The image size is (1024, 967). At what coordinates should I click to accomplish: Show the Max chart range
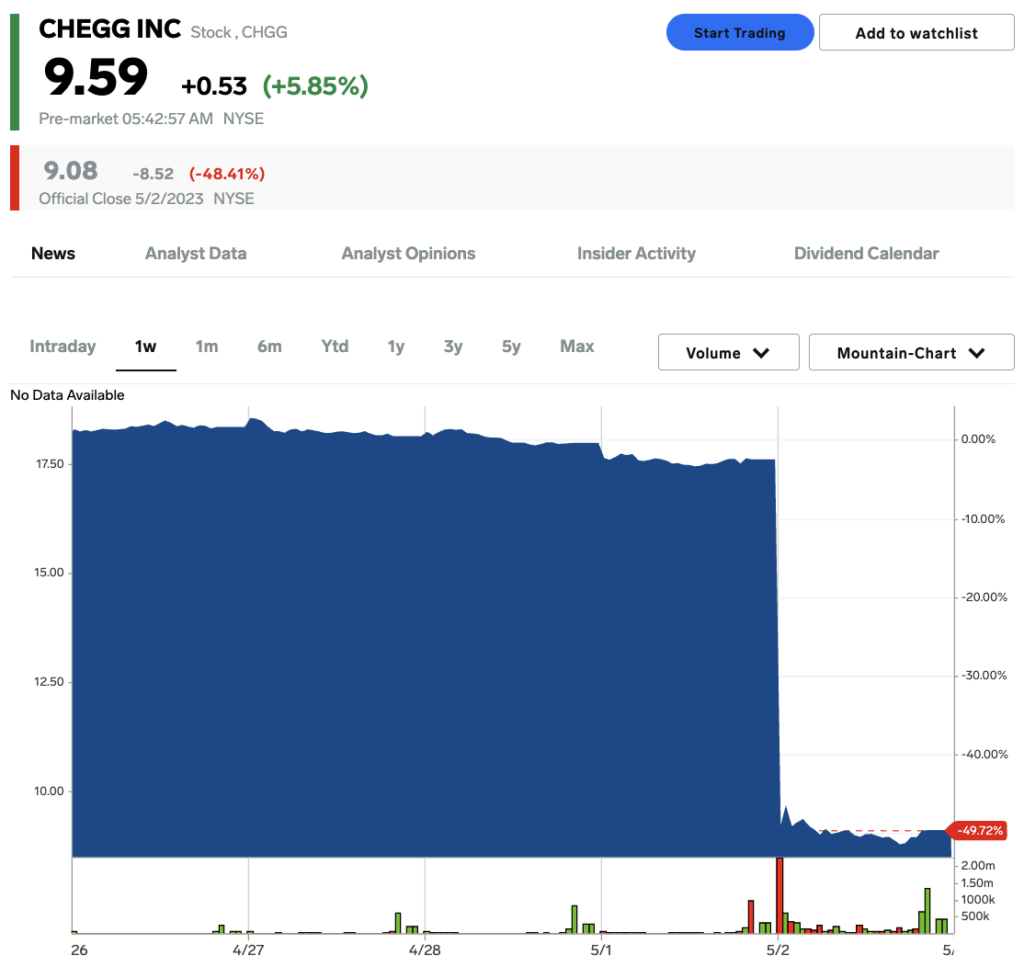tap(577, 347)
